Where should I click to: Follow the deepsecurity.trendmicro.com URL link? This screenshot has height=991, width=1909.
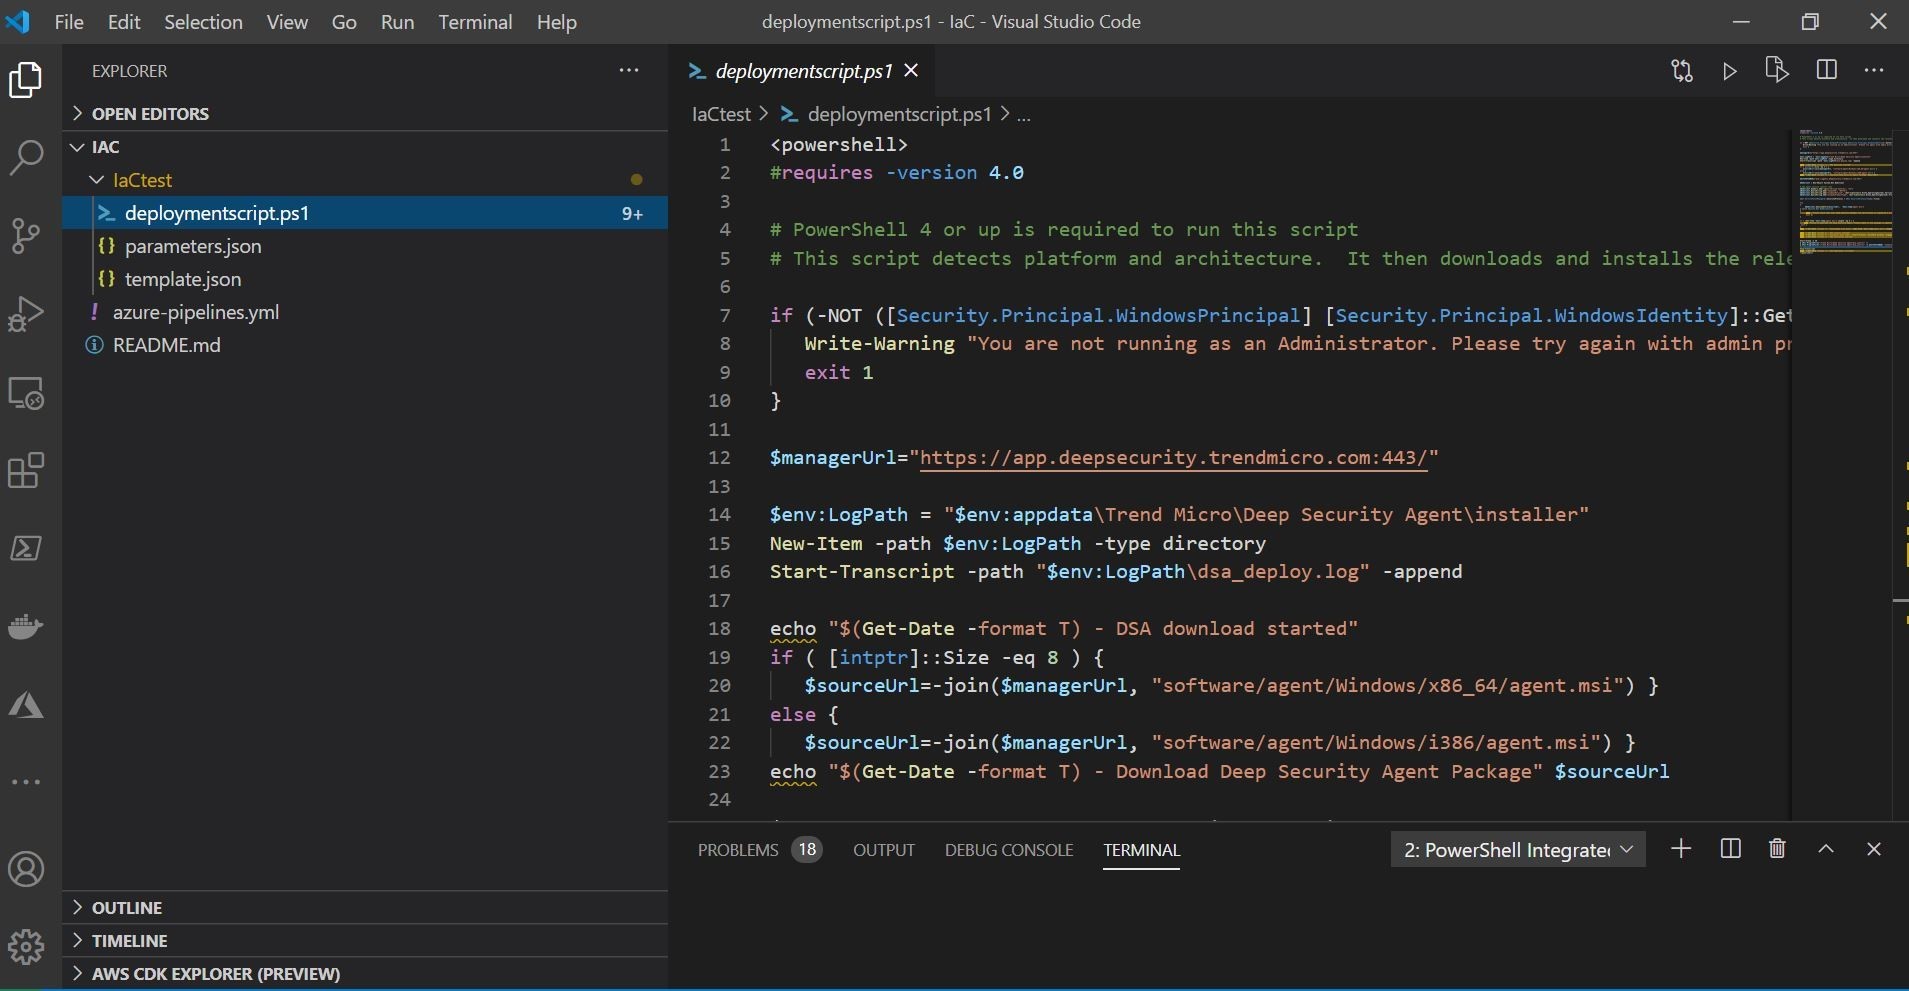[x=1173, y=458]
